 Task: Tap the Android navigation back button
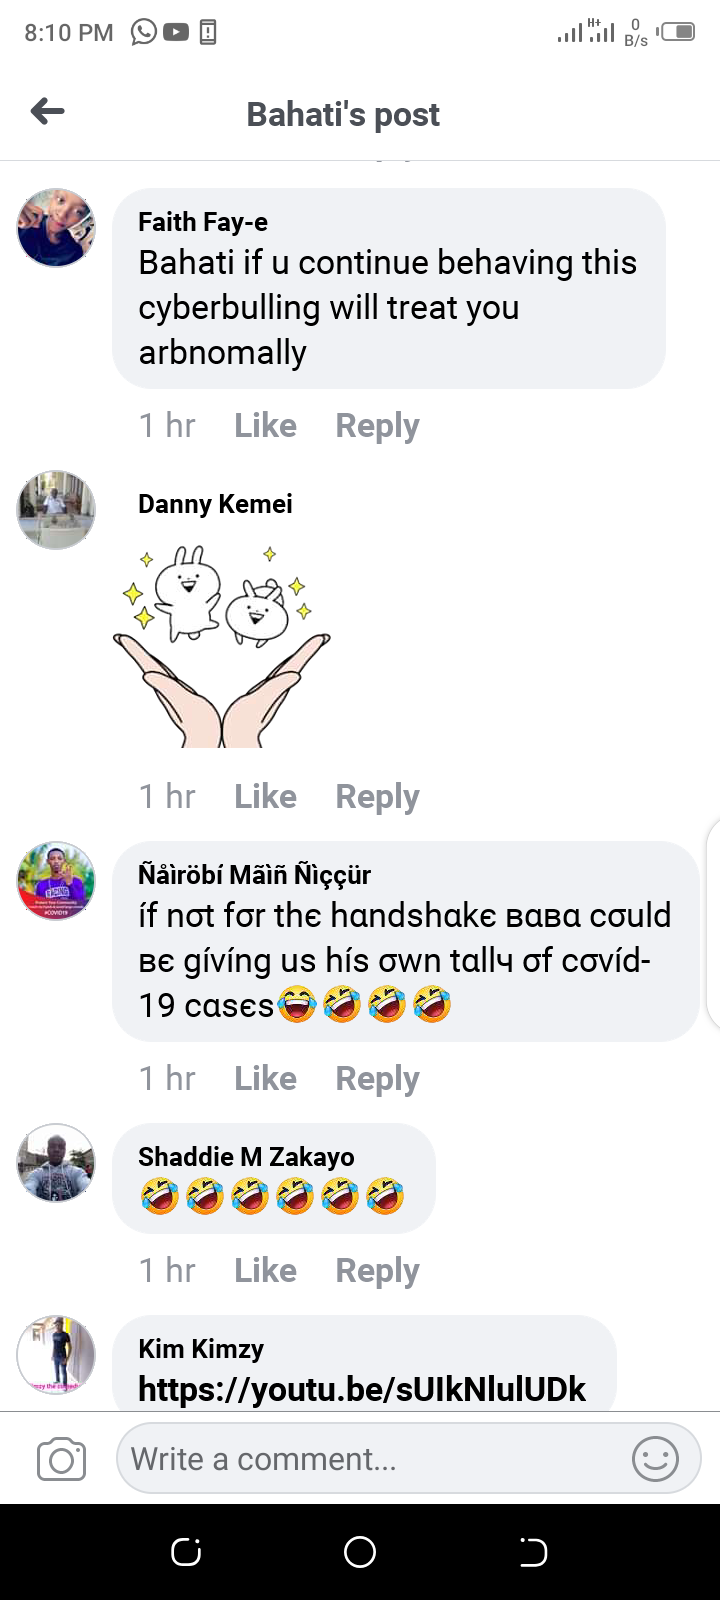click(533, 1552)
